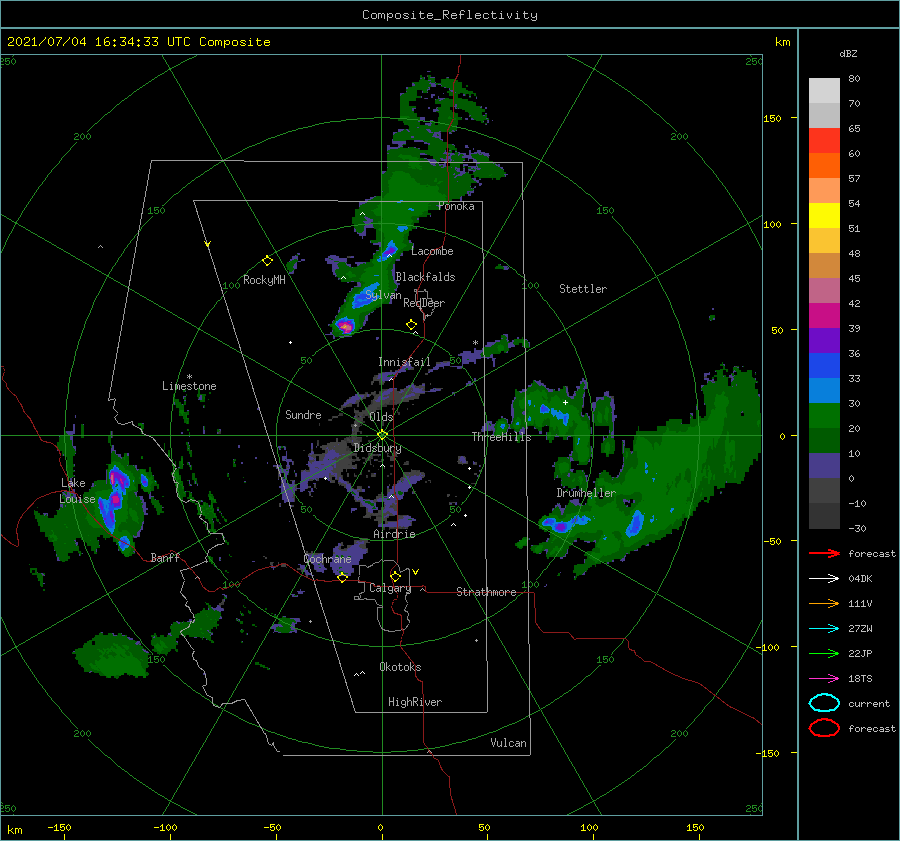Screen dimensions: 900x841
Task: Click the Airdrie city label
Action: tap(394, 534)
